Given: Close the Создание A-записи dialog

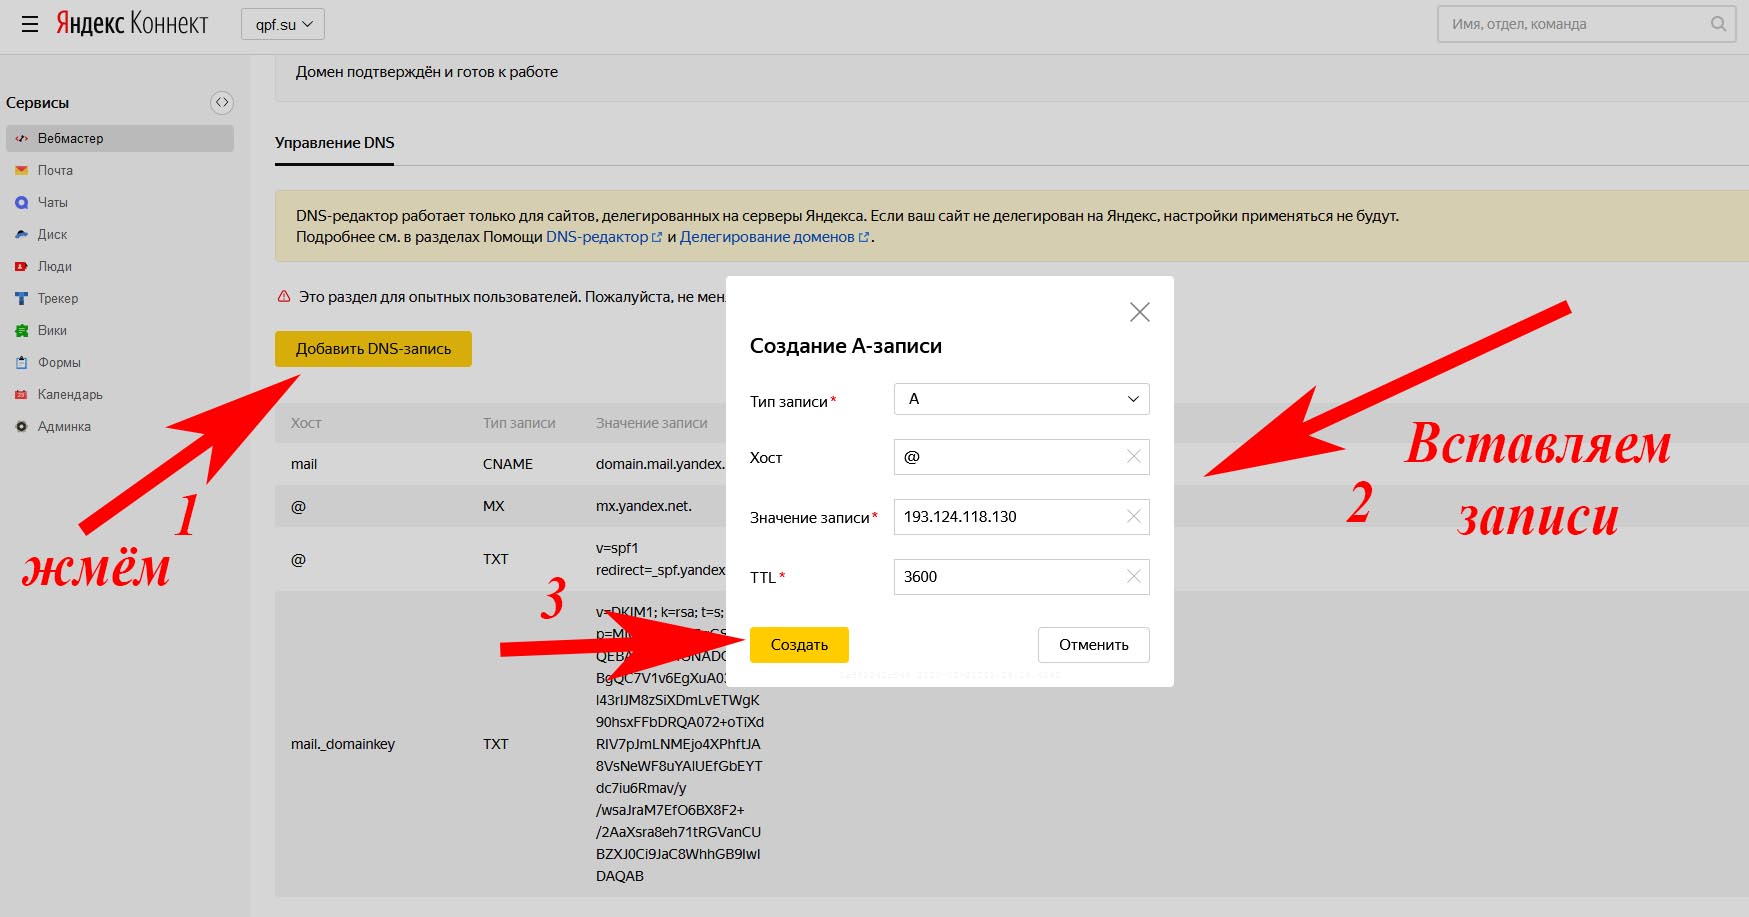Looking at the screenshot, I should [x=1139, y=312].
